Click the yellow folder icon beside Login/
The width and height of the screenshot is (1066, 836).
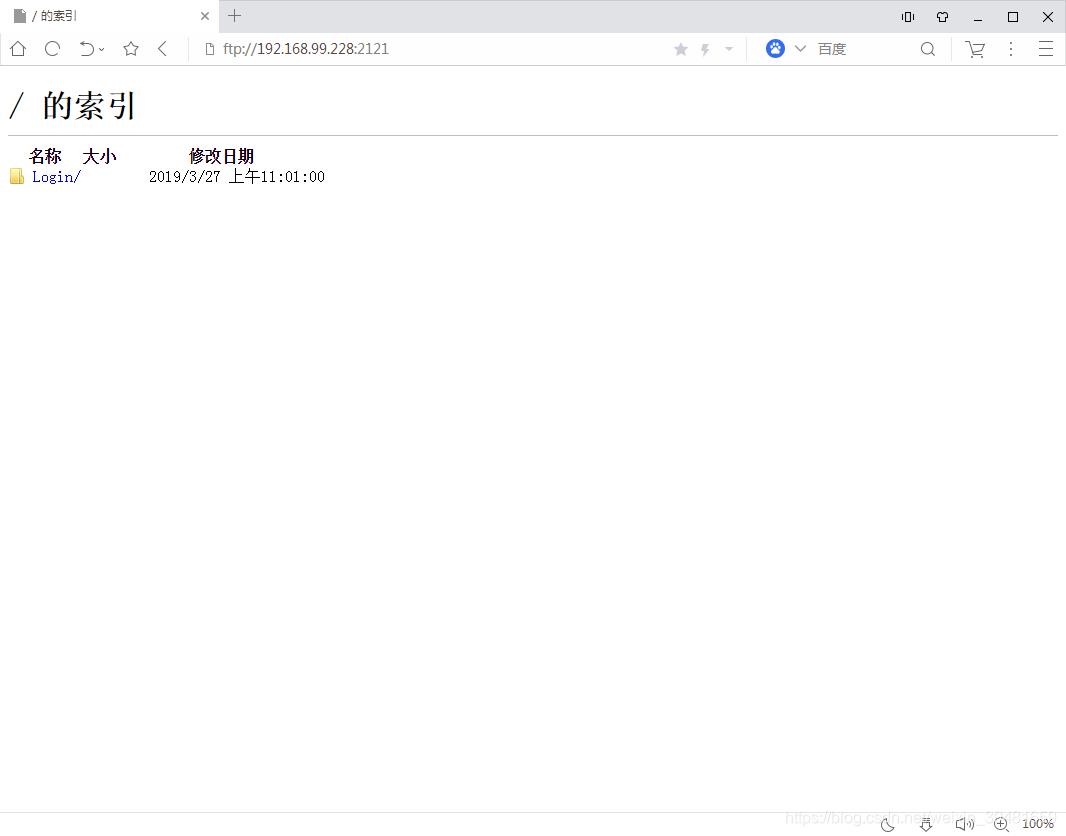[x=17, y=176]
